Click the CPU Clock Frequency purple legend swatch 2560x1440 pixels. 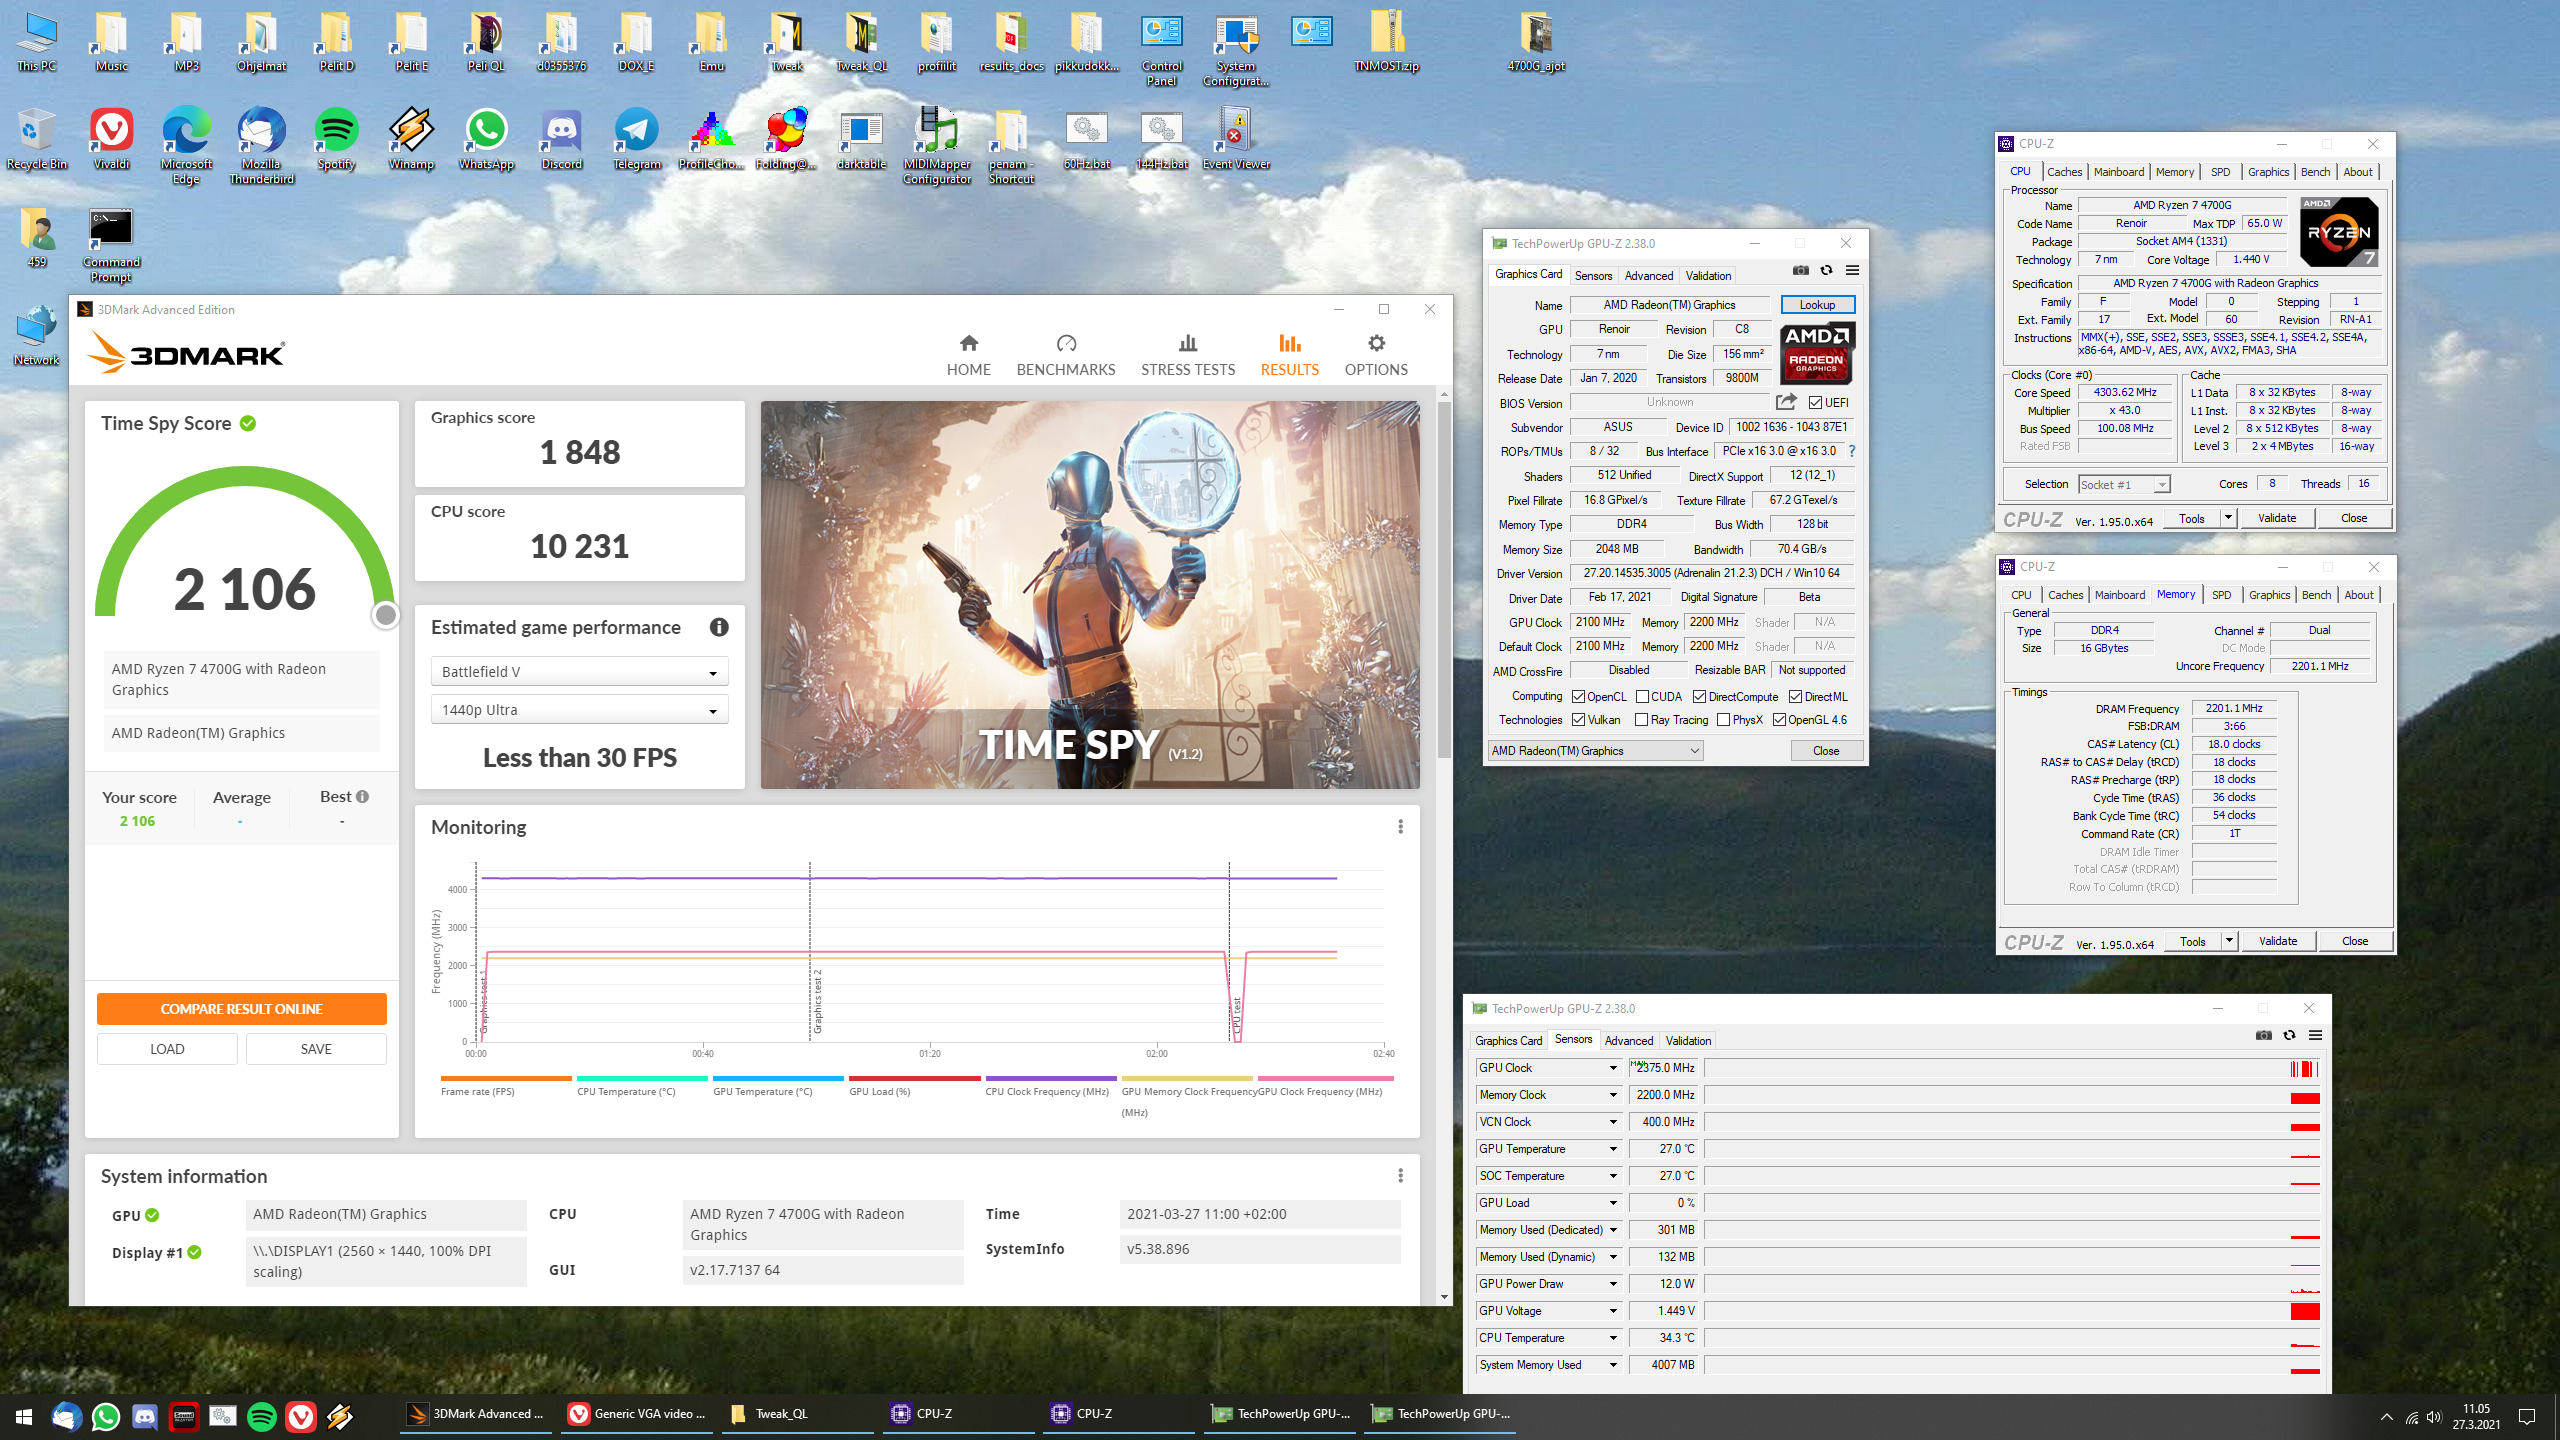point(1050,1079)
